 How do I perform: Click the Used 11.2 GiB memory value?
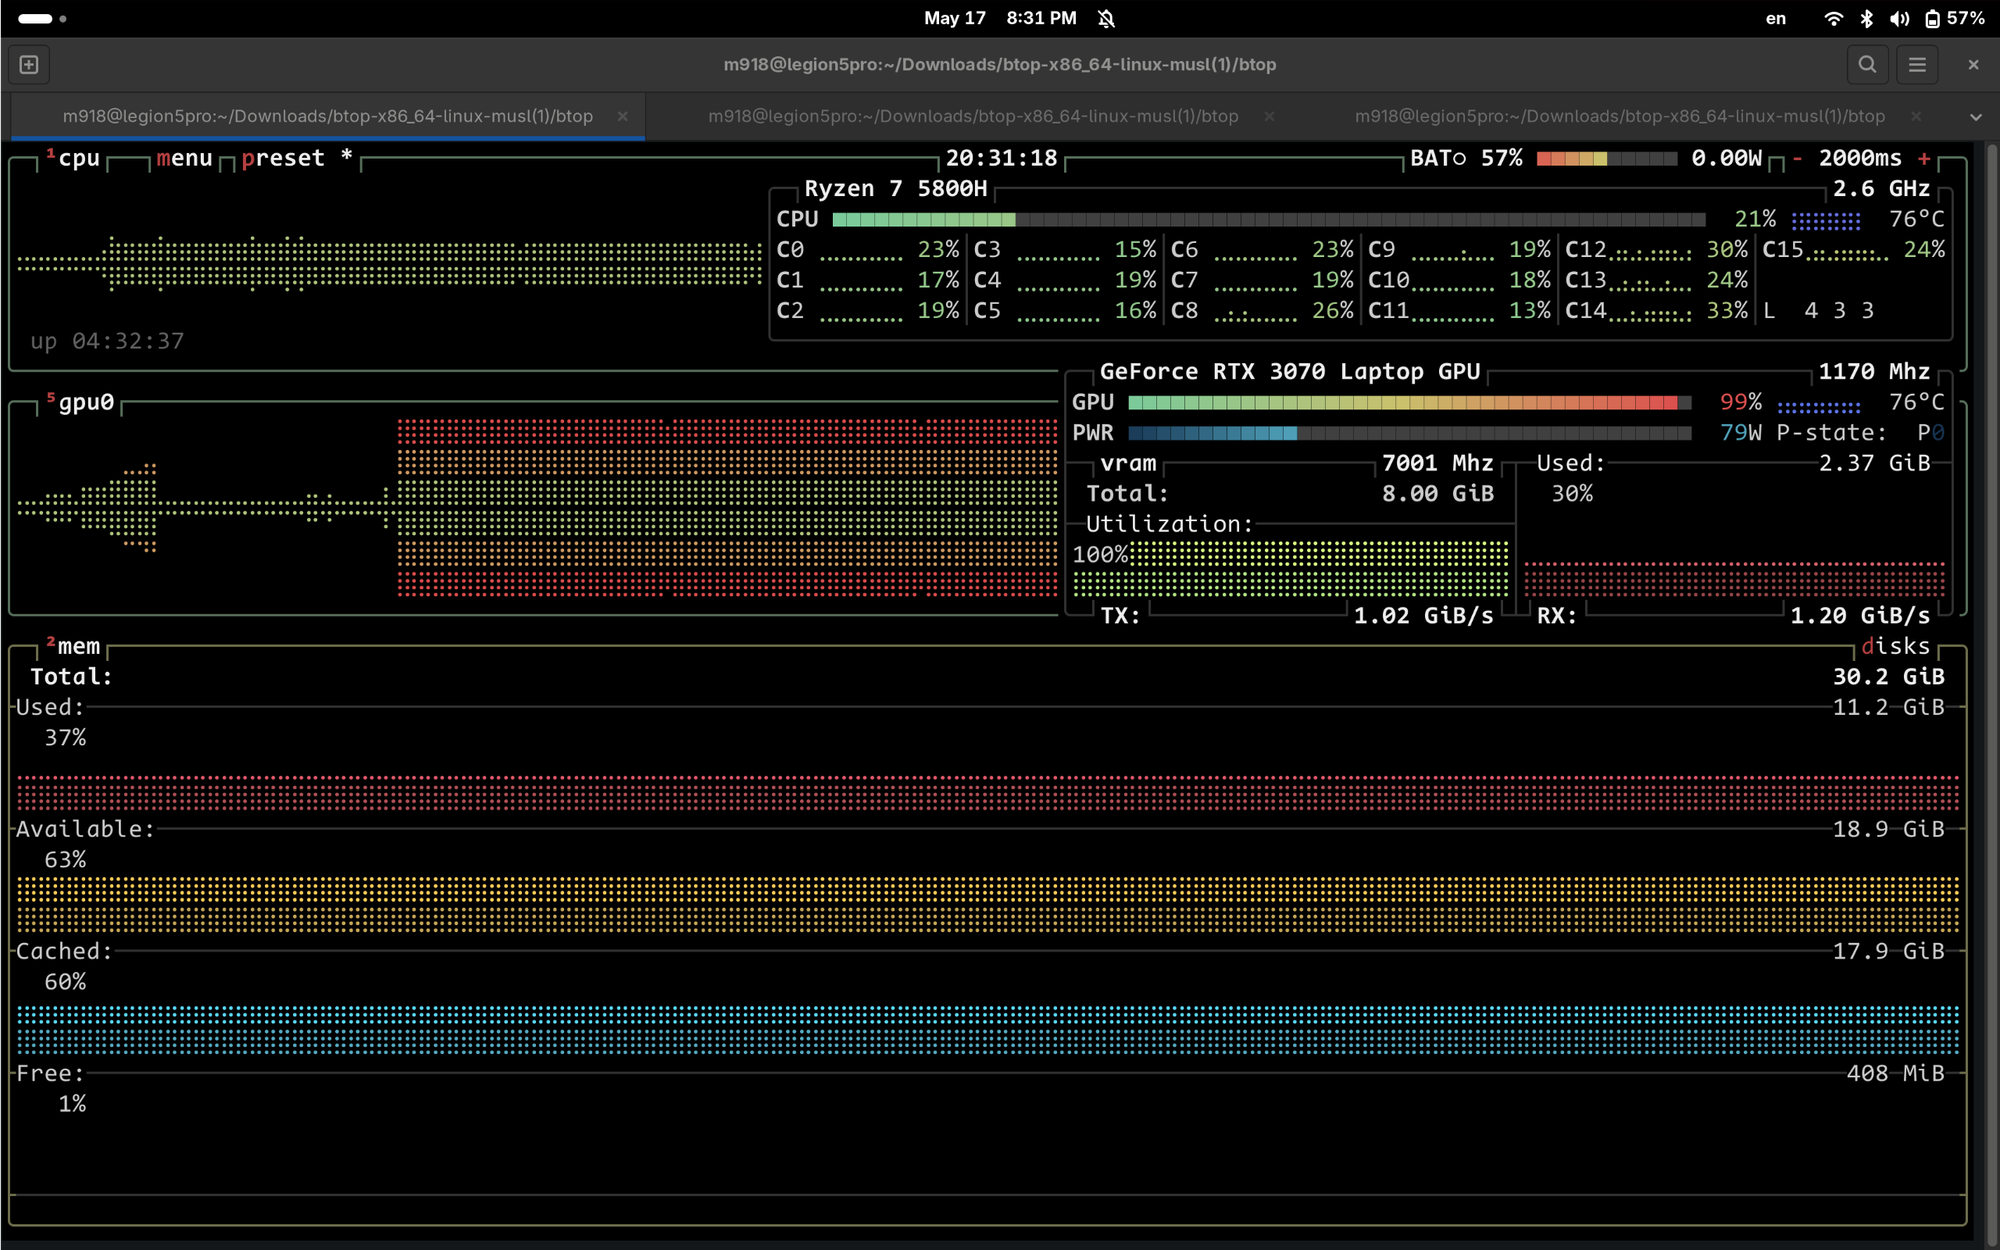1888,708
